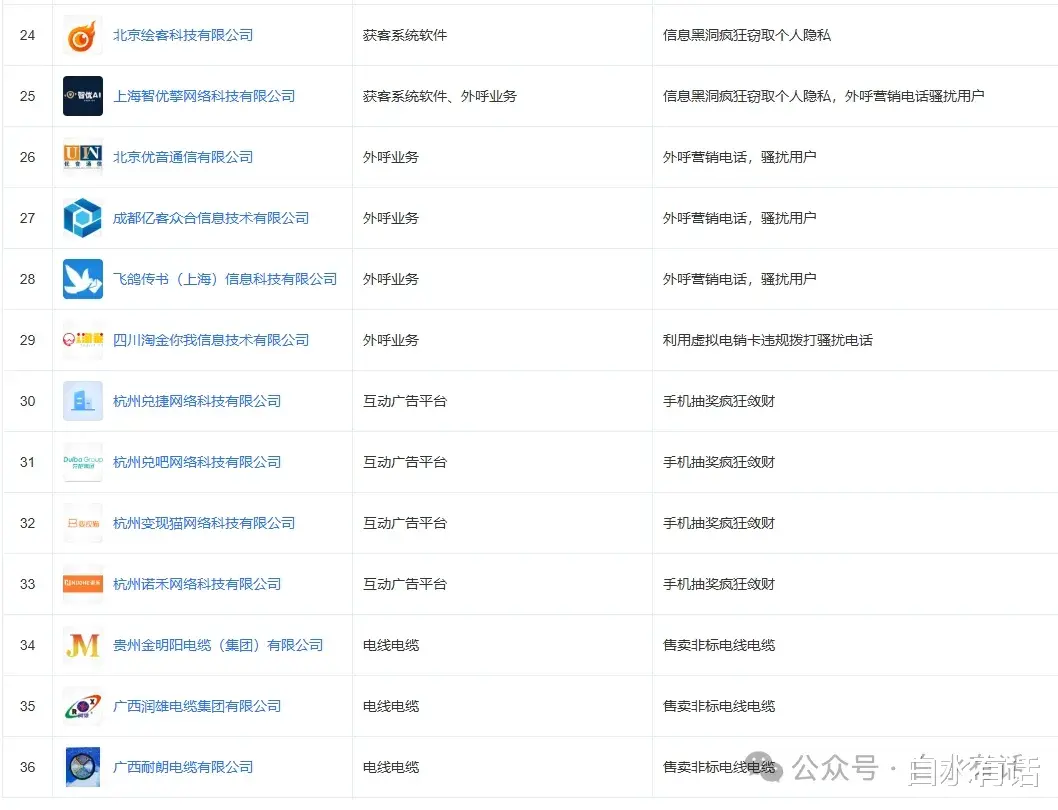Click 互动广告平台 in row 32
The height and width of the screenshot is (810, 1058).
(x=405, y=523)
